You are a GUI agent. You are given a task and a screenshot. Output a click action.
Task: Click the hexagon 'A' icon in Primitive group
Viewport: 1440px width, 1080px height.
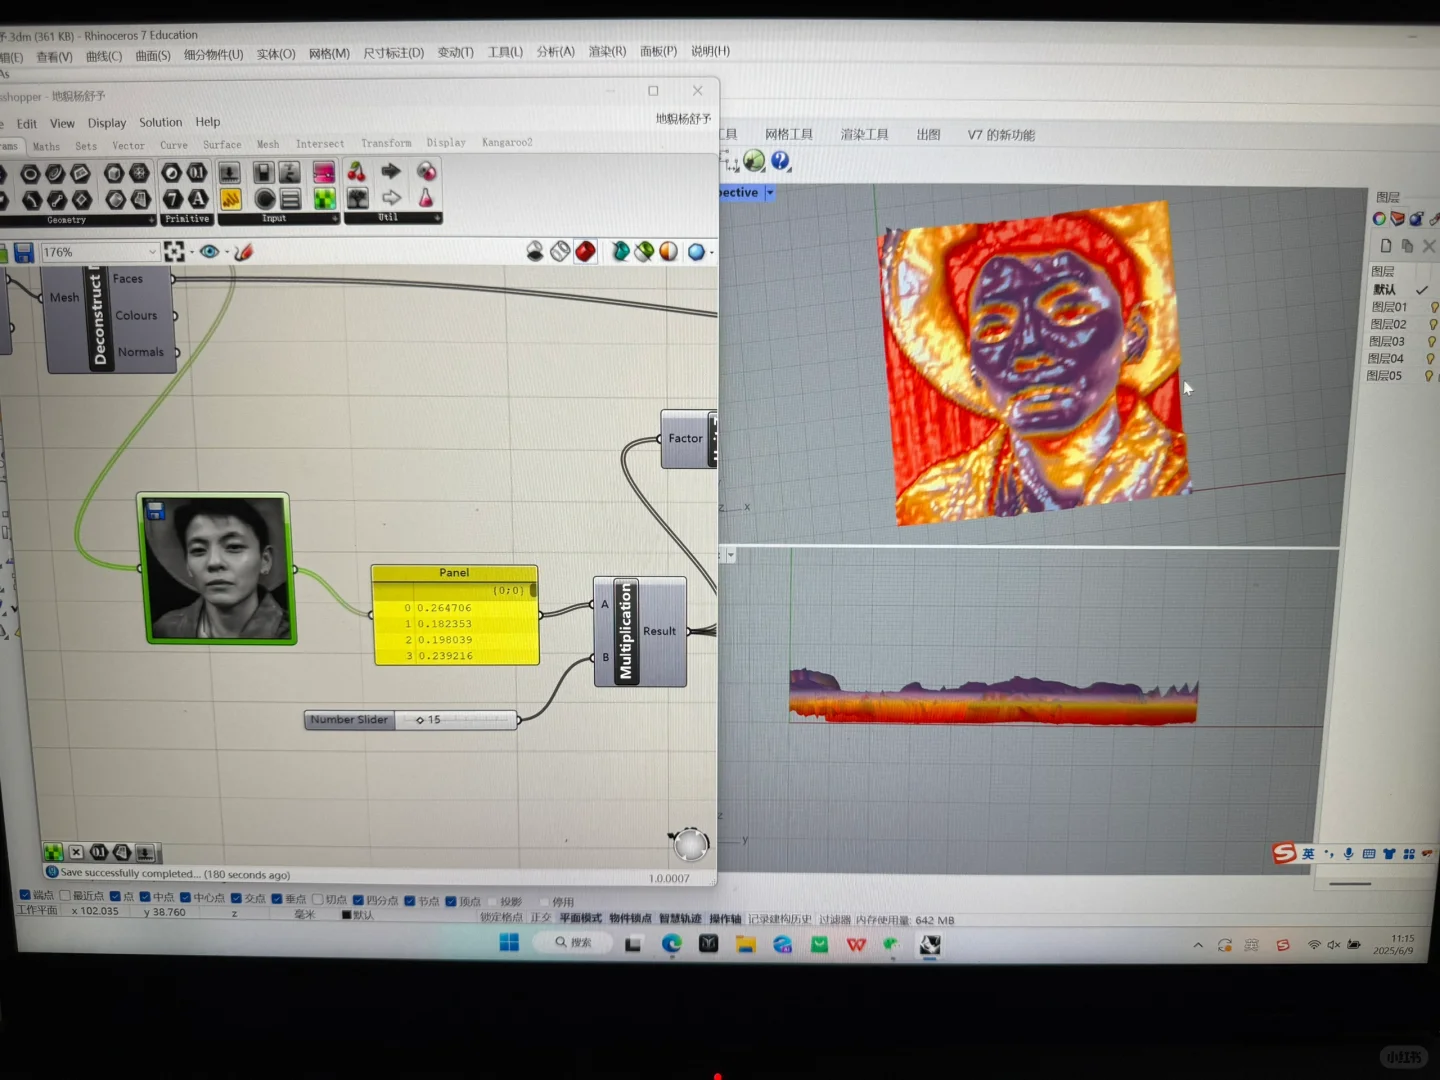(x=198, y=199)
